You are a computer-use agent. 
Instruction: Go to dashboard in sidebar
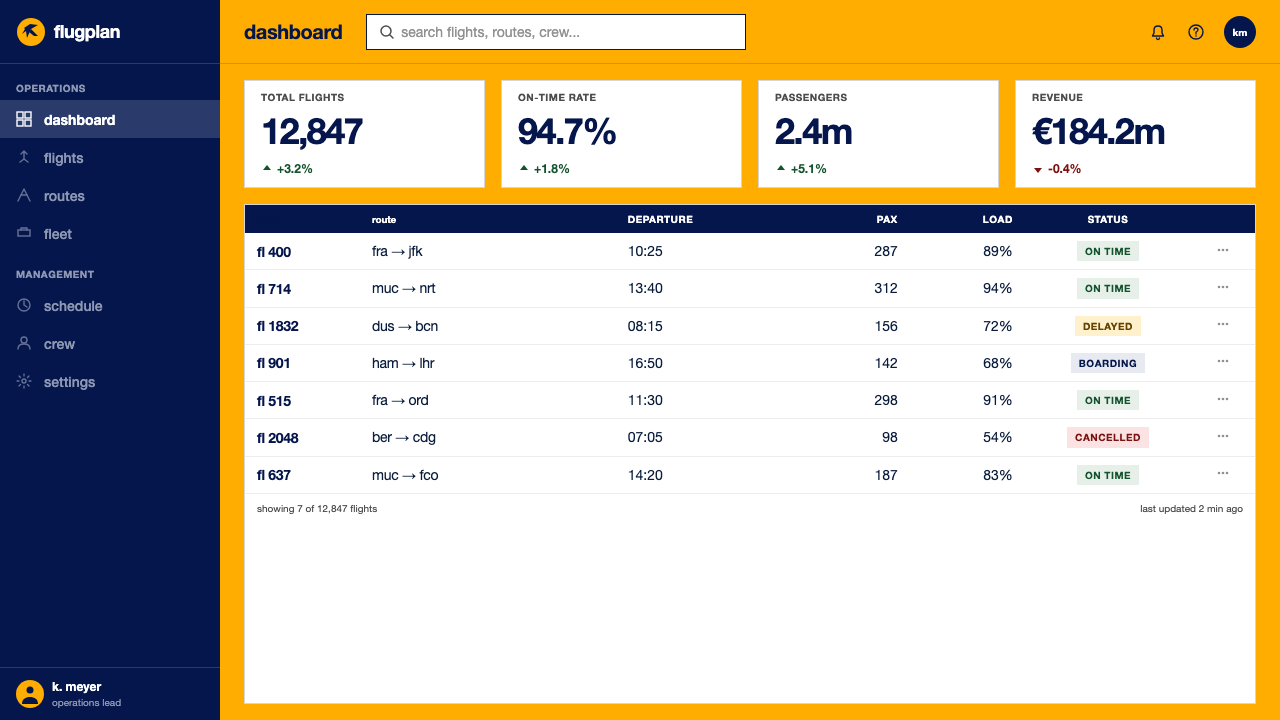click(x=110, y=119)
